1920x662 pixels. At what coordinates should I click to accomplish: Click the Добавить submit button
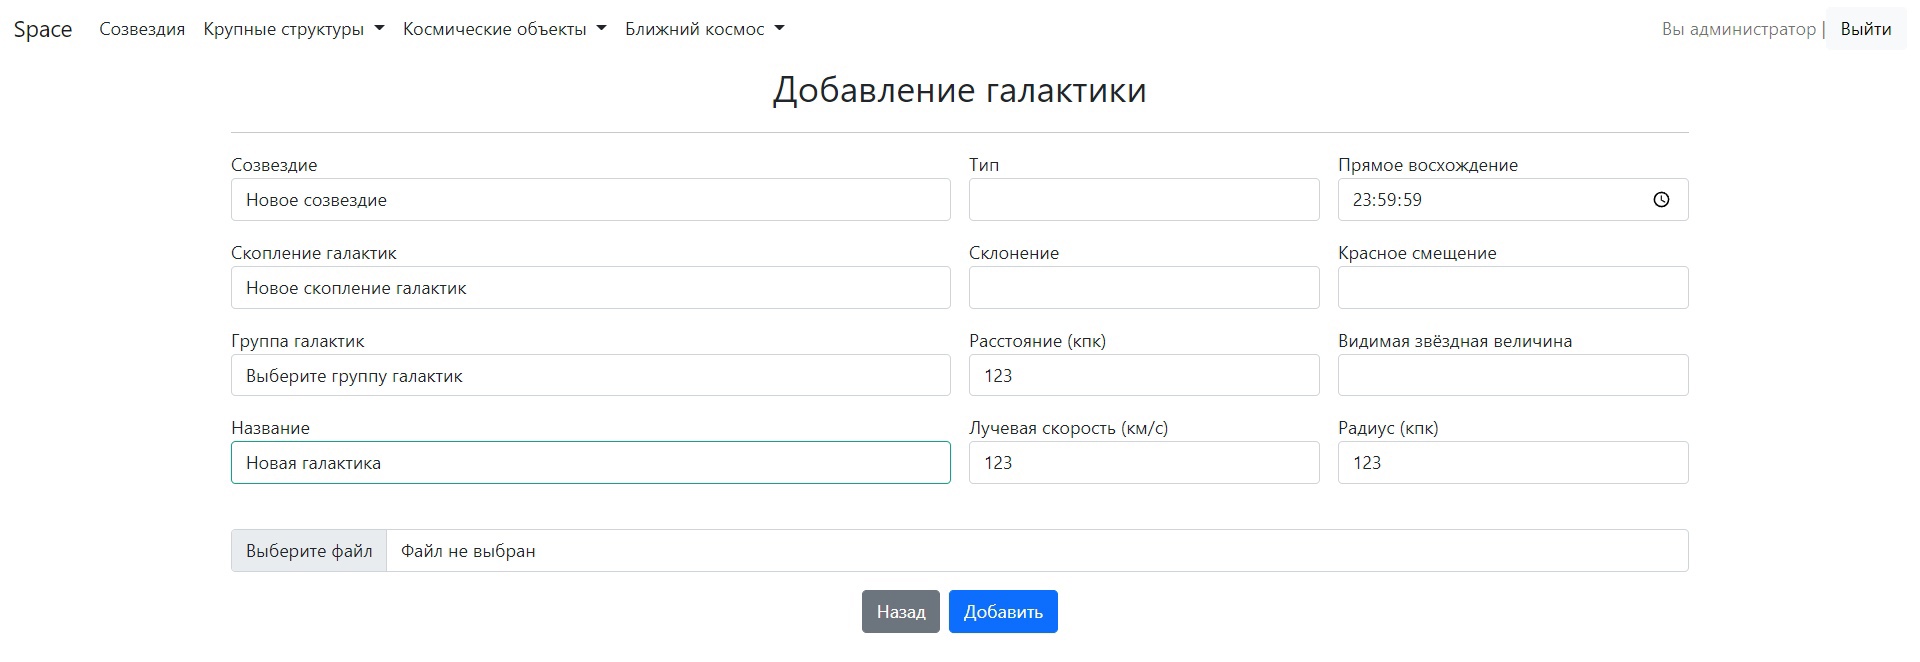1003,612
